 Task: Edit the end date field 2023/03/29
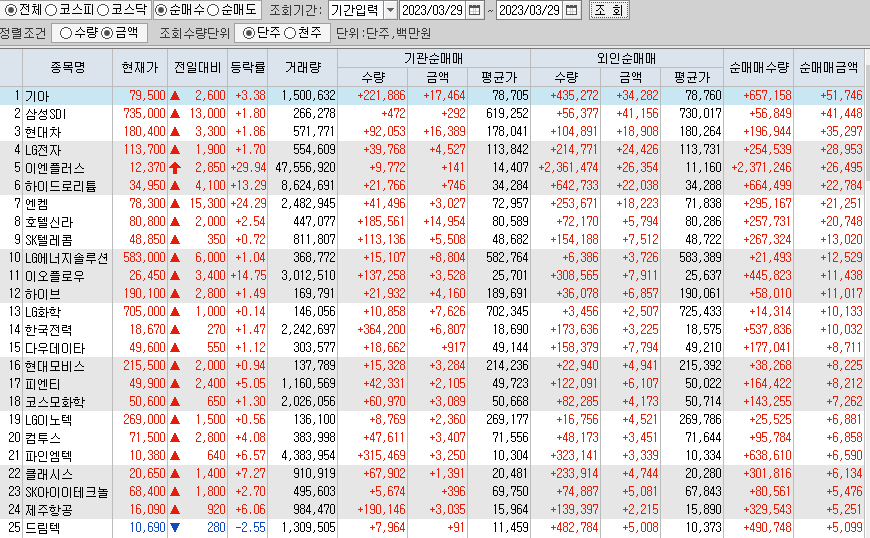(529, 10)
